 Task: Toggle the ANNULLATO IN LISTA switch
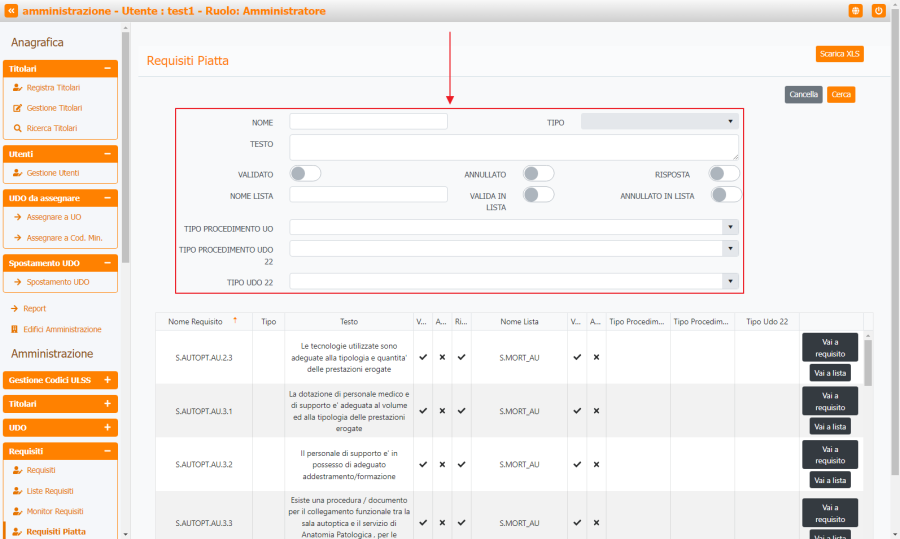click(726, 194)
